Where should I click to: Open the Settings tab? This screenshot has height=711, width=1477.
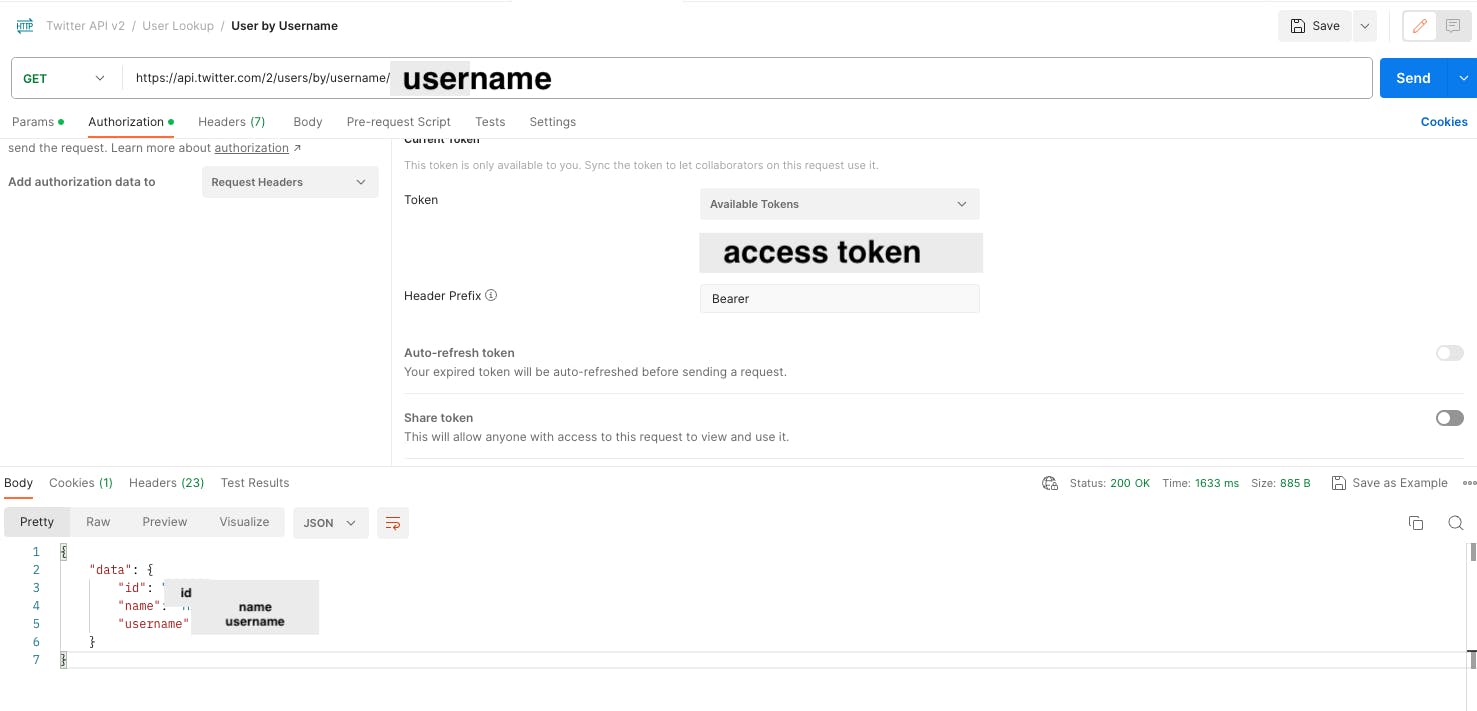pyautogui.click(x=553, y=122)
